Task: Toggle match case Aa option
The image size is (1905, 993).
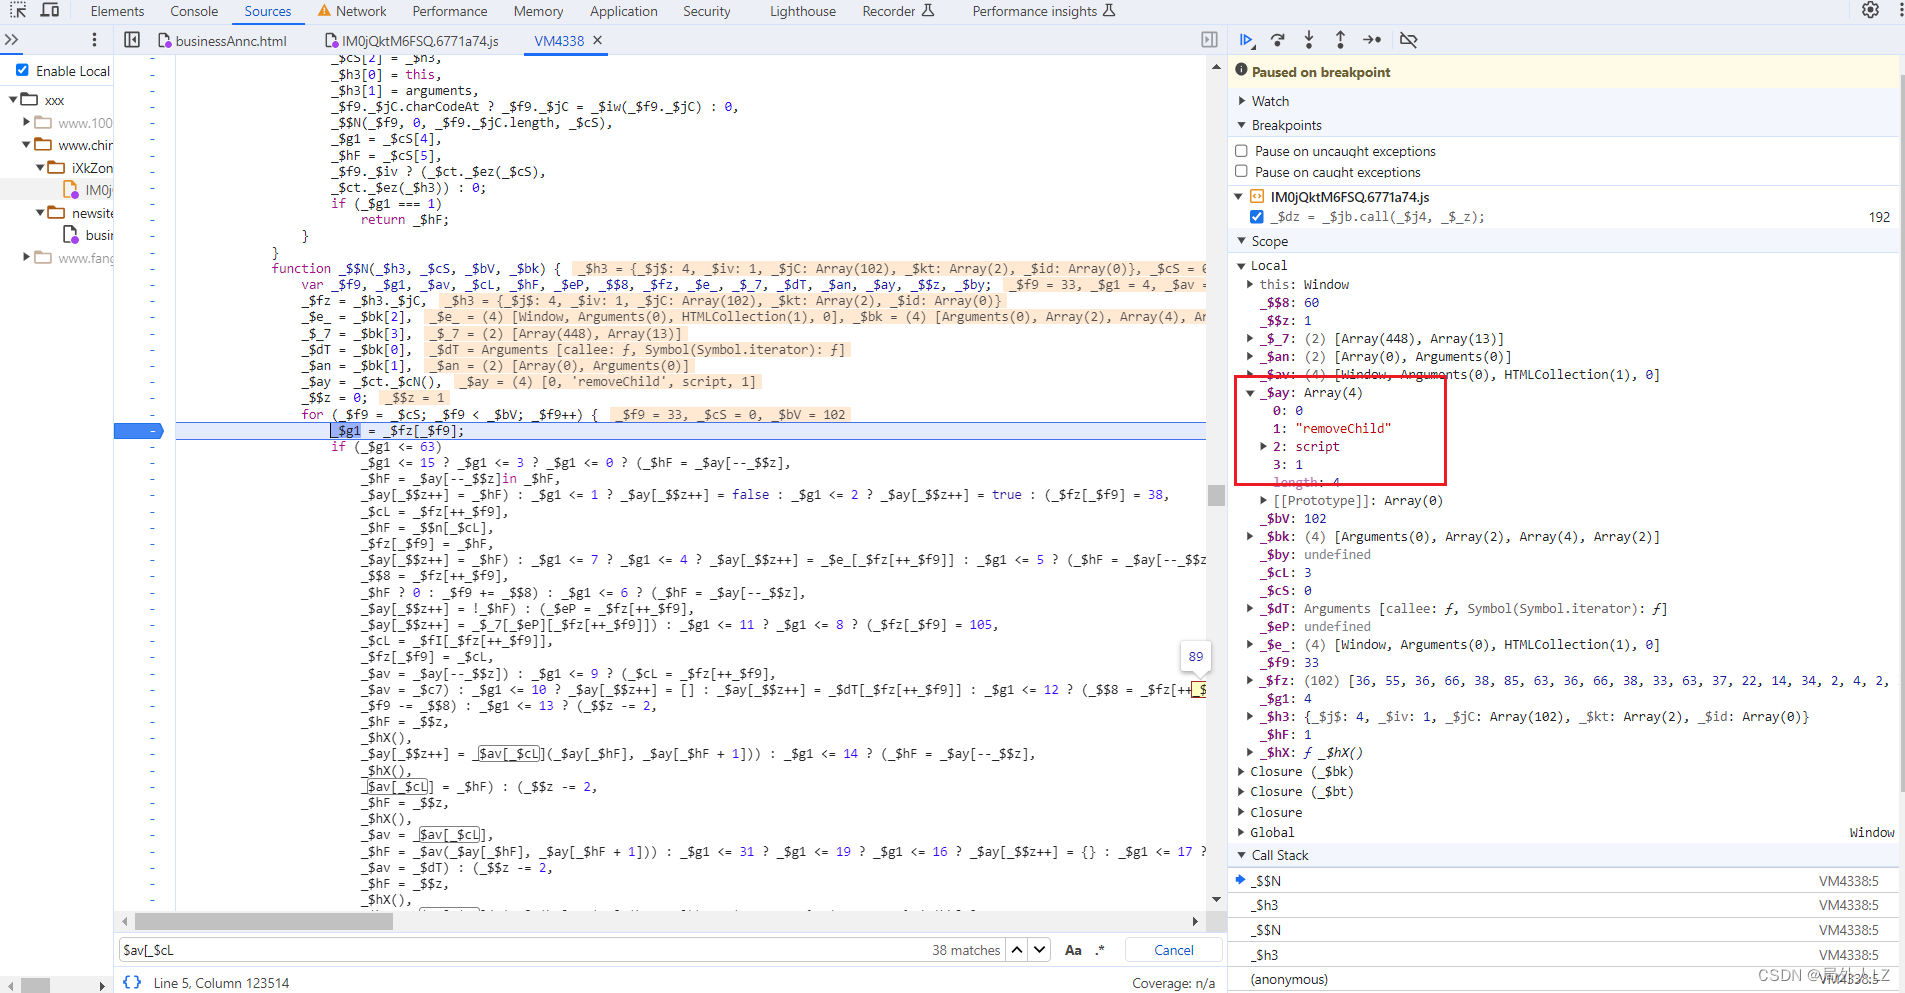Action: click(x=1073, y=950)
